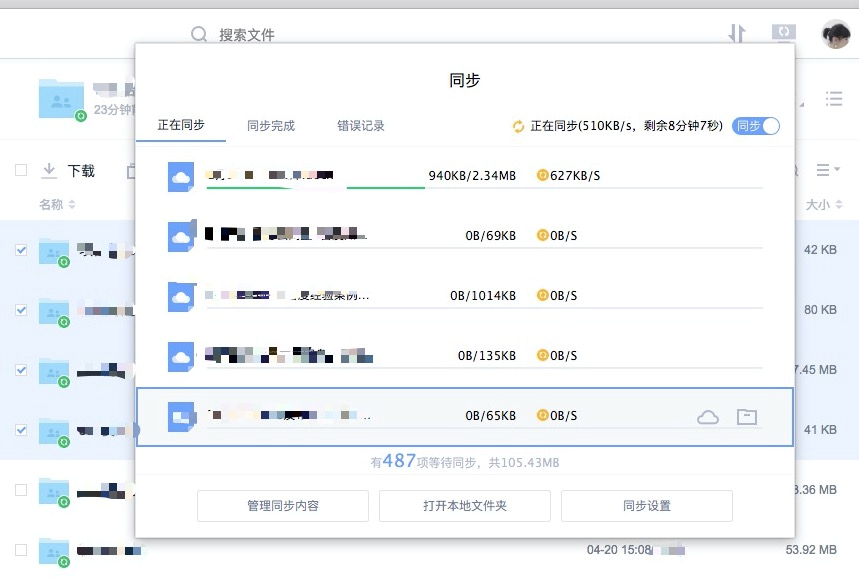
Task: Open the 大小 column sort options
Action: pyautogui.click(x=831, y=204)
